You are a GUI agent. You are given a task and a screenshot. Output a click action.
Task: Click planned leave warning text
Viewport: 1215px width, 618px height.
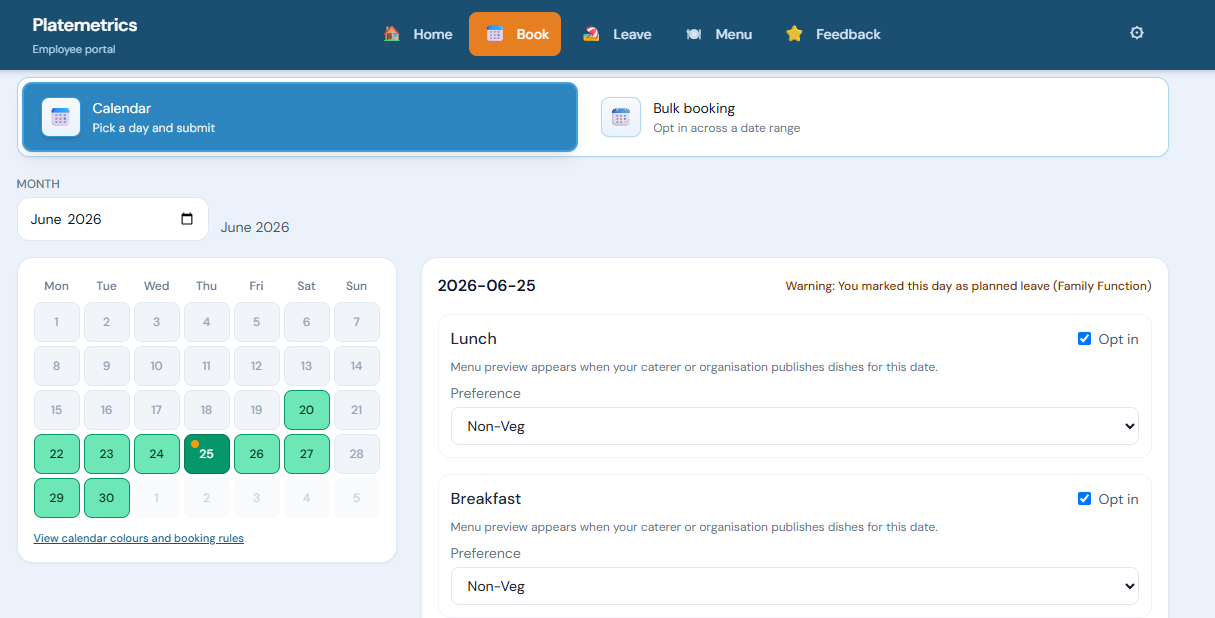[x=968, y=286]
